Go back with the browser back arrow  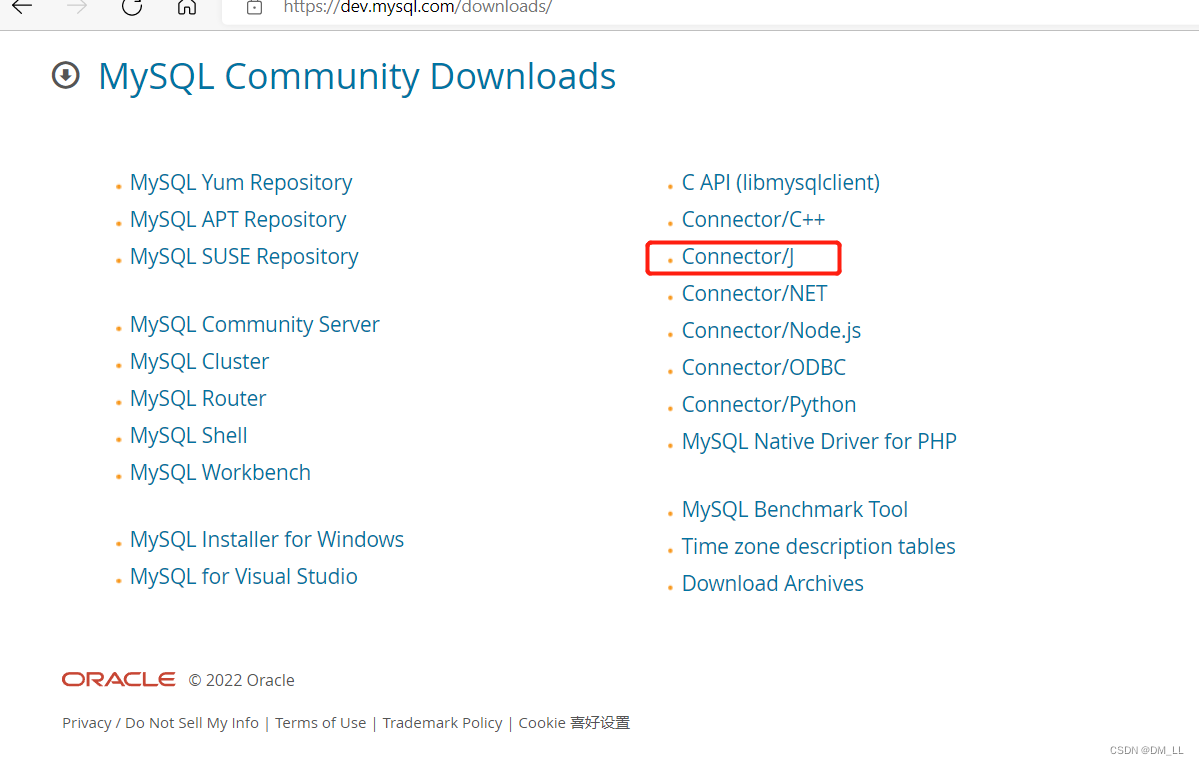[21, 7]
